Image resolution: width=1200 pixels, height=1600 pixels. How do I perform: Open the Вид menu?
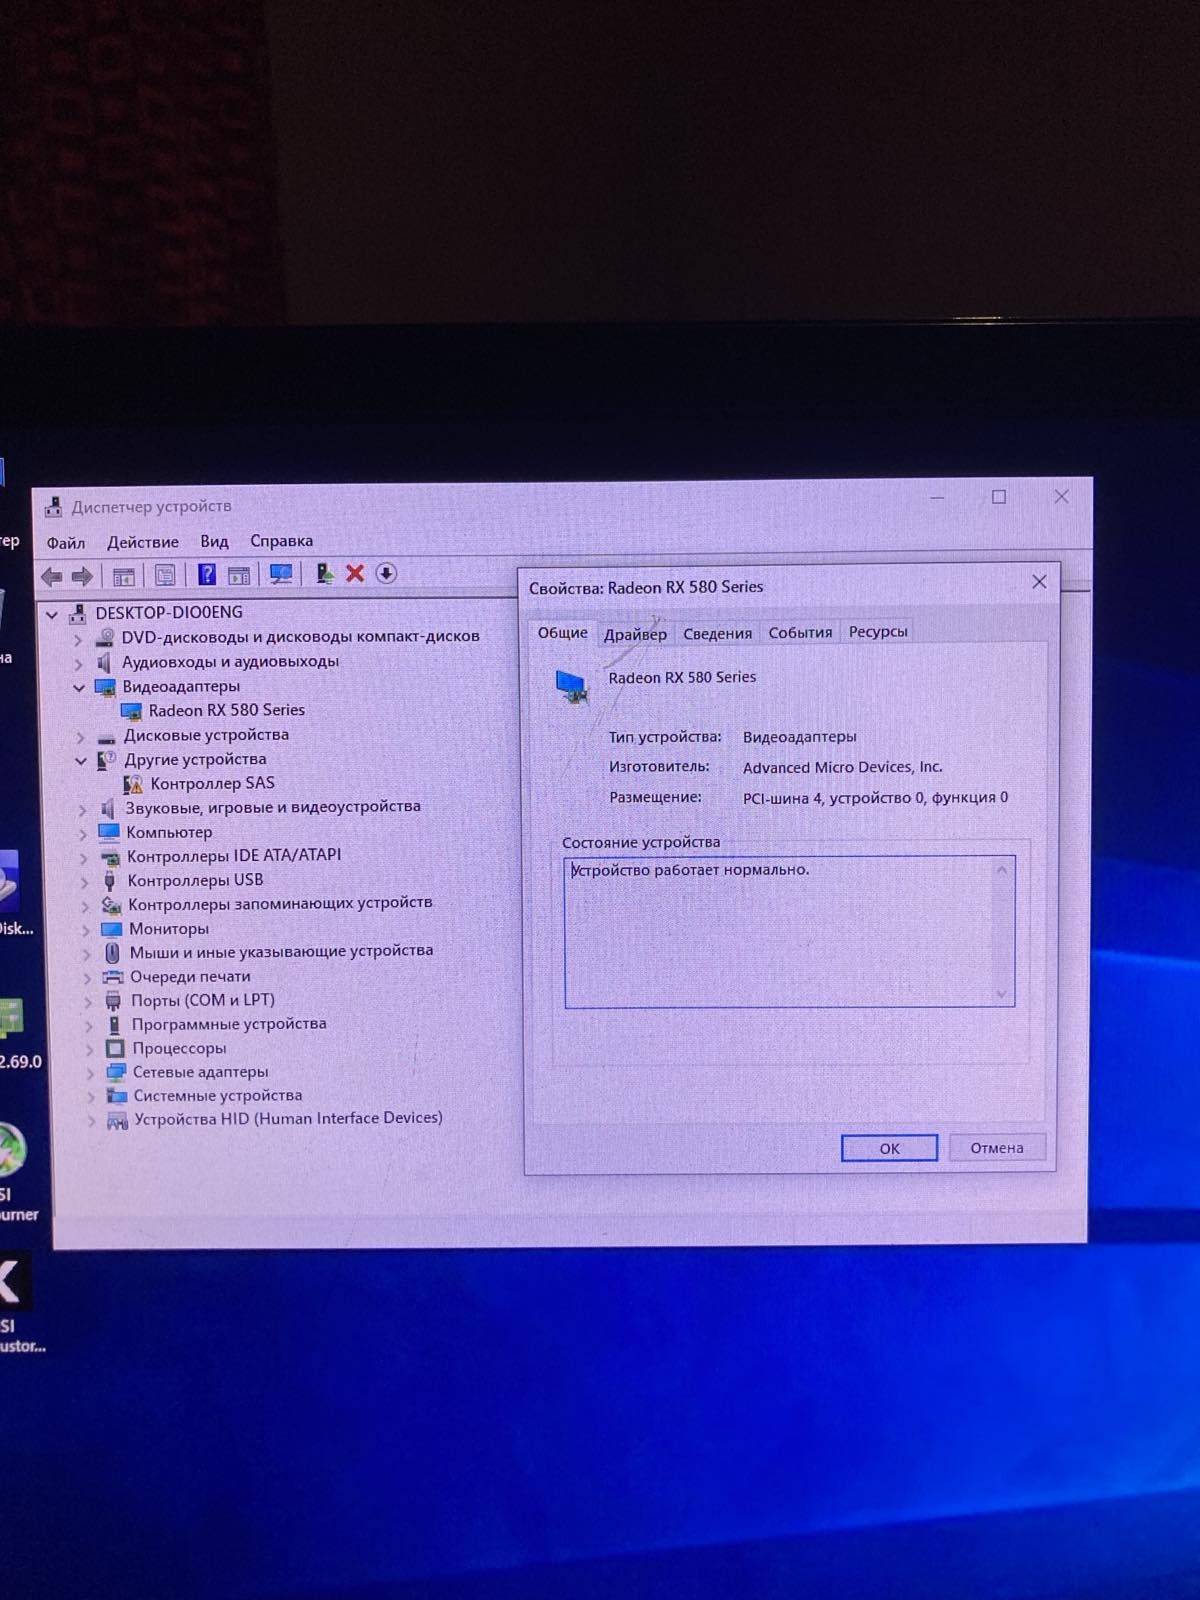point(214,541)
